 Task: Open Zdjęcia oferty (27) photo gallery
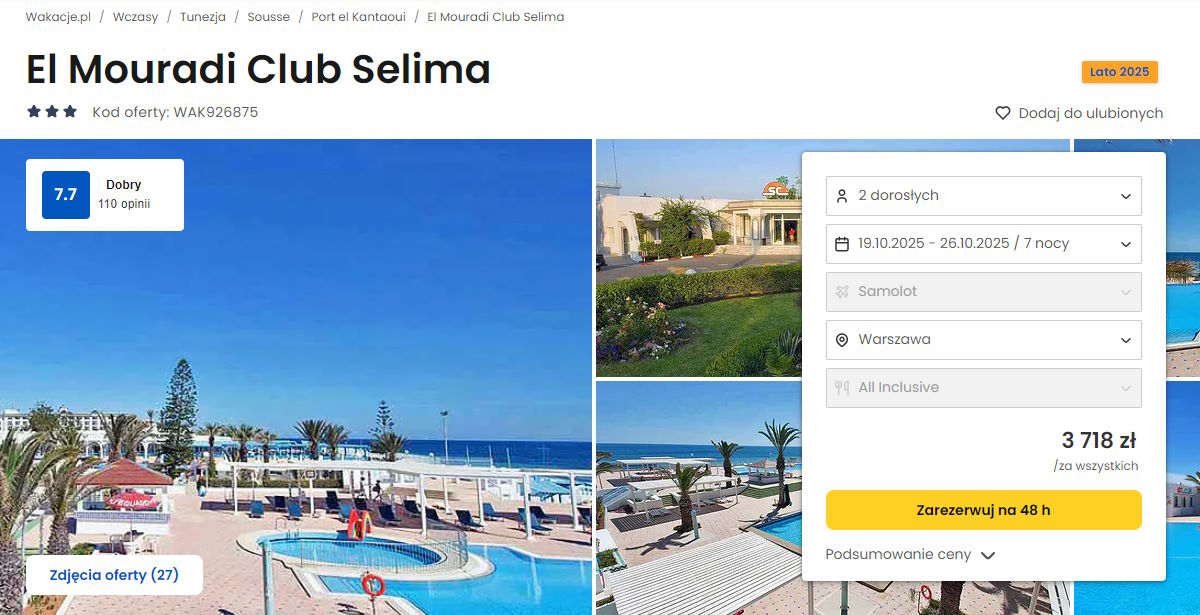tap(114, 575)
